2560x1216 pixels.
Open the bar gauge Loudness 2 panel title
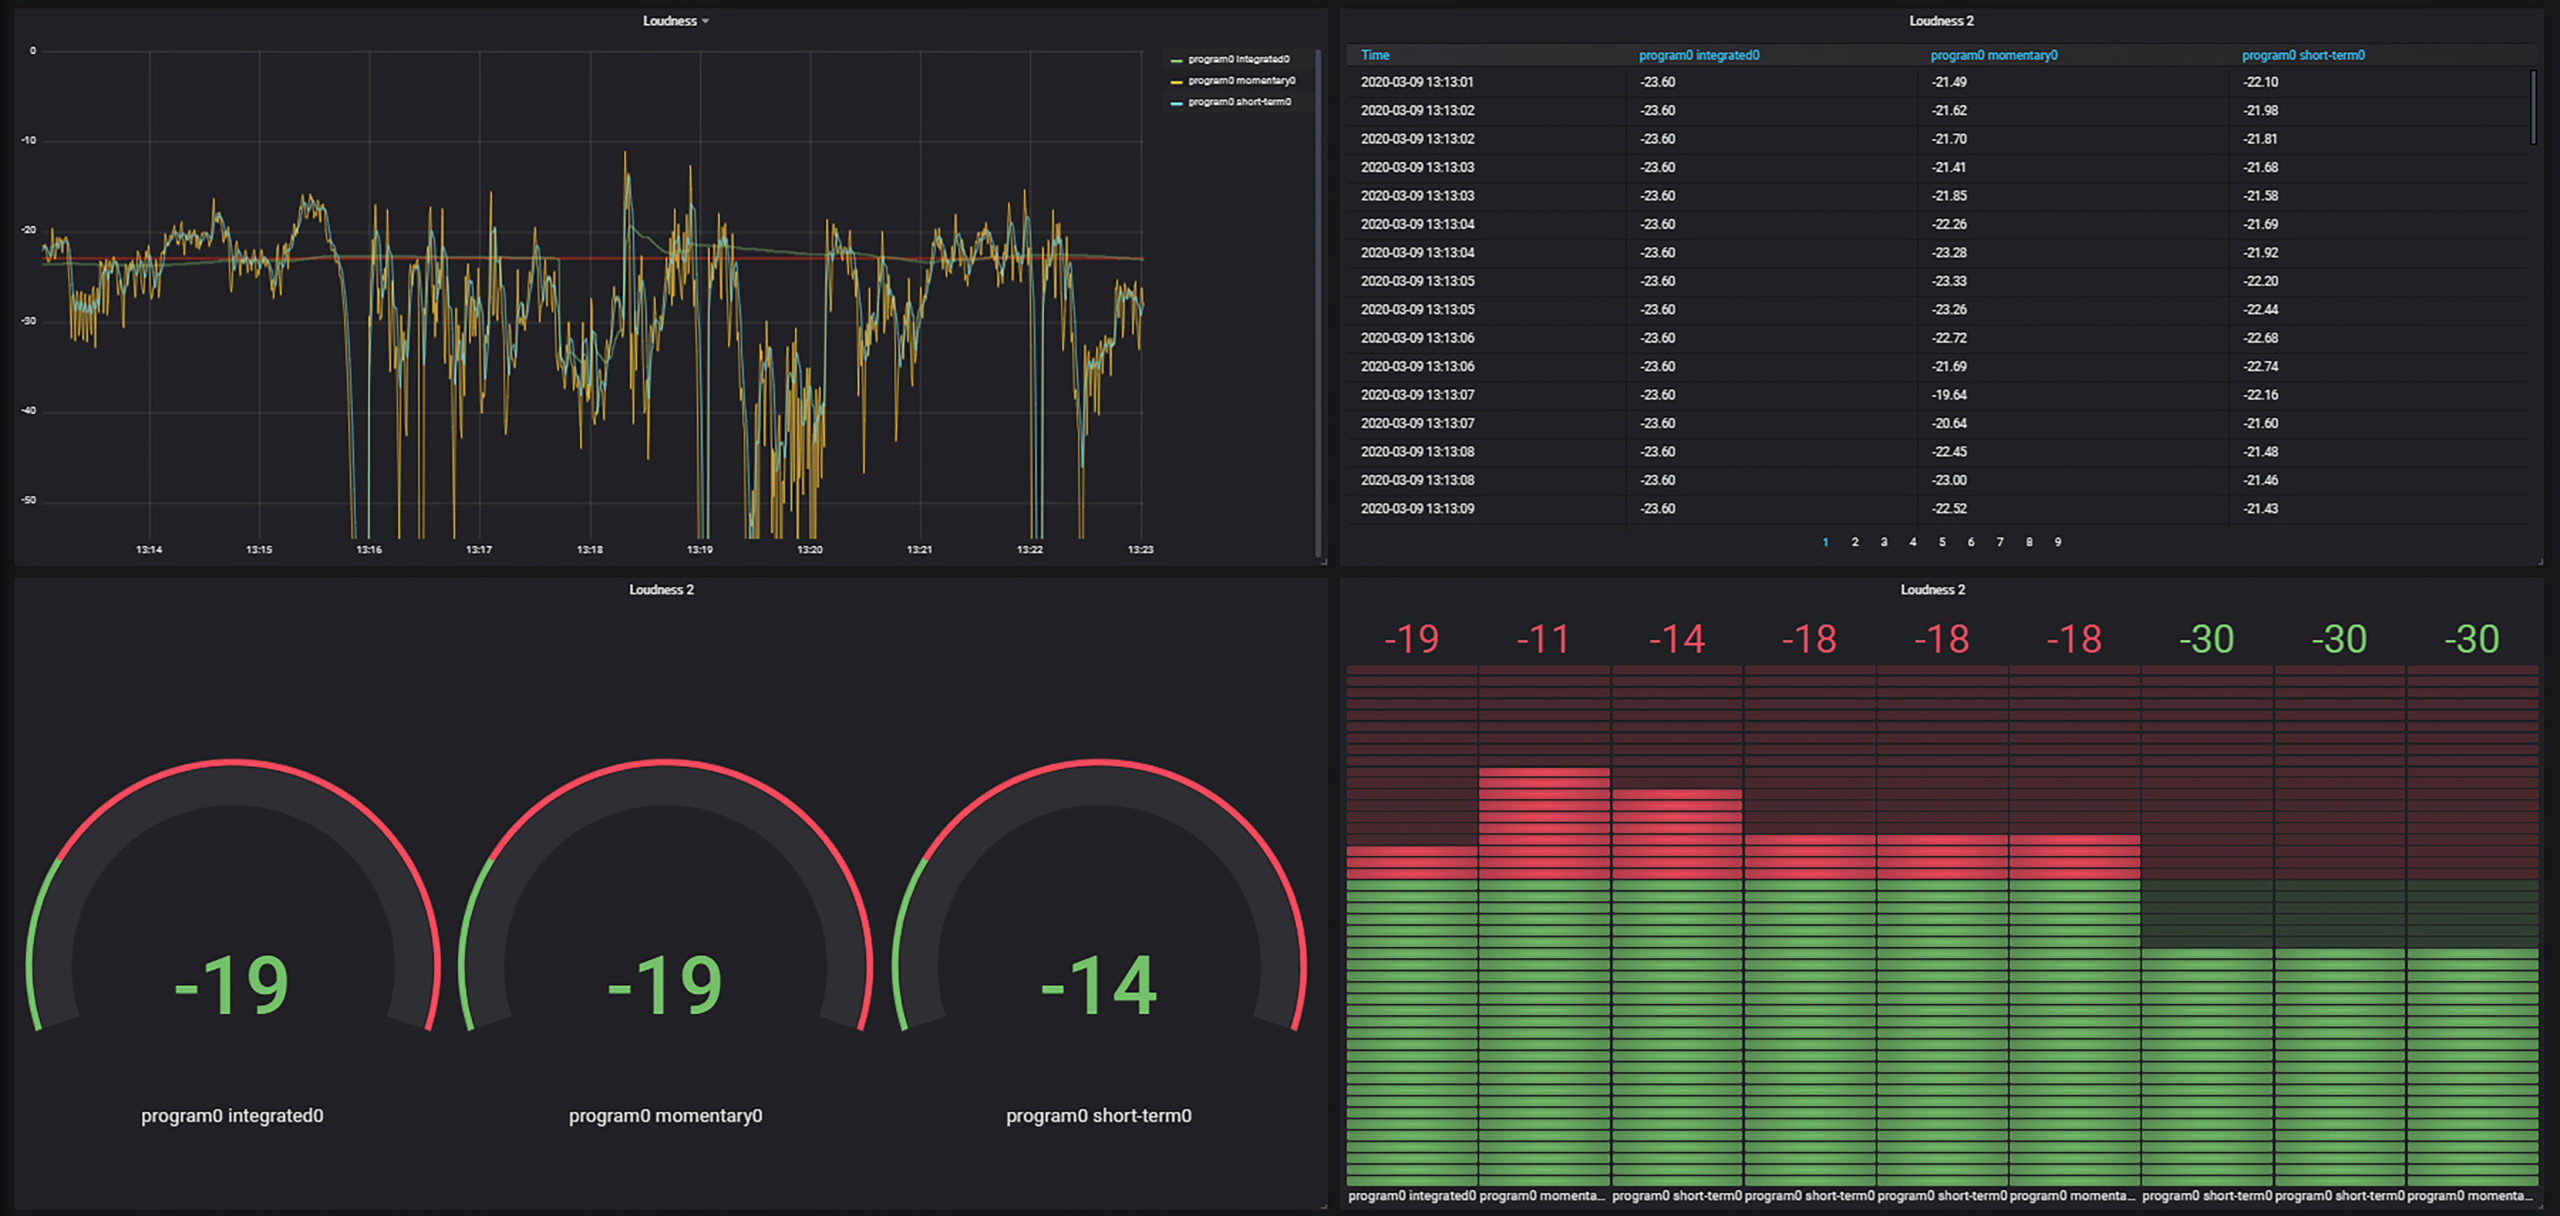tap(1932, 590)
